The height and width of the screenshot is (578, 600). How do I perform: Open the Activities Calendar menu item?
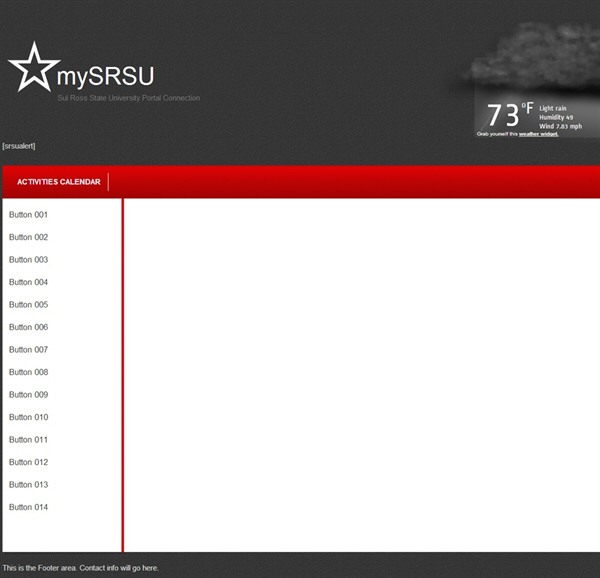(x=59, y=182)
